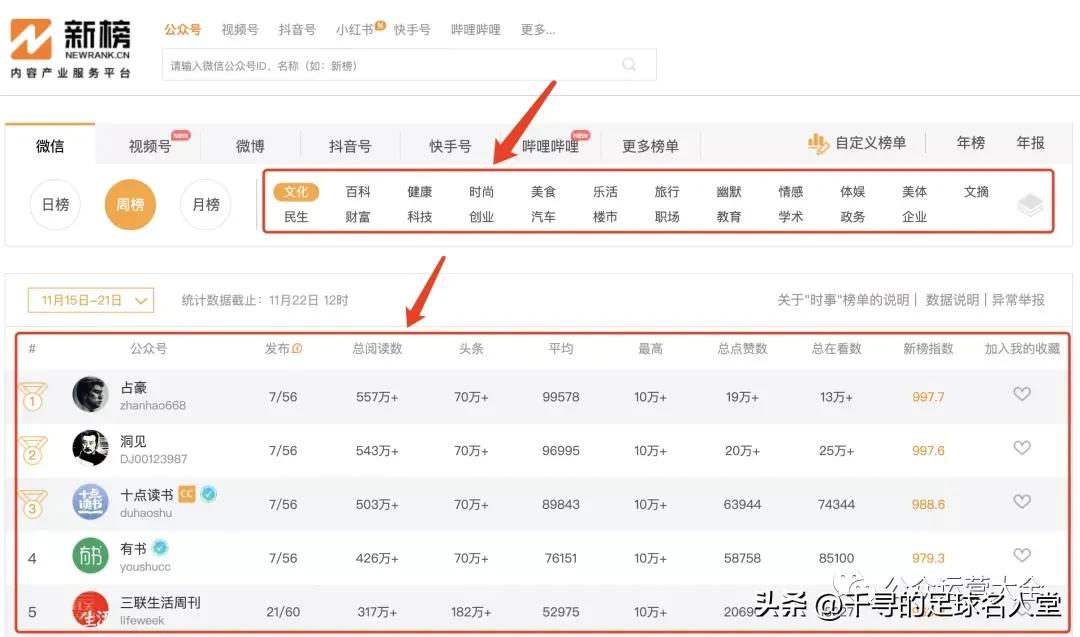
Task: Open the 11月15日–21日 date dropdown
Action: coord(90,299)
